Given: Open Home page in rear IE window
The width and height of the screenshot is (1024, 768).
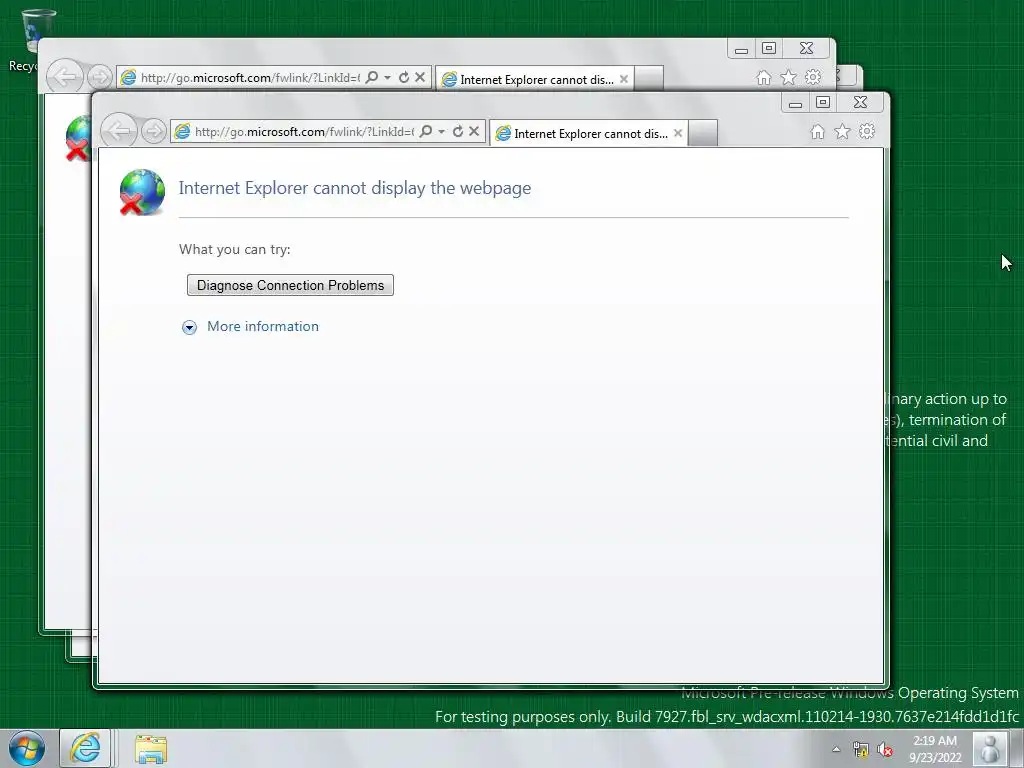Looking at the screenshot, I should (763, 78).
